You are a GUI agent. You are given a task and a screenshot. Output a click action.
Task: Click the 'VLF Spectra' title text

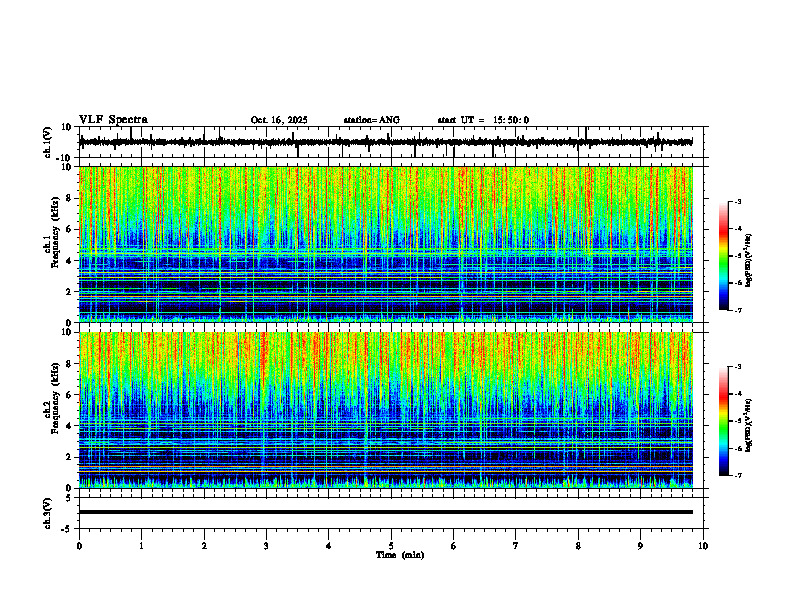click(x=113, y=120)
